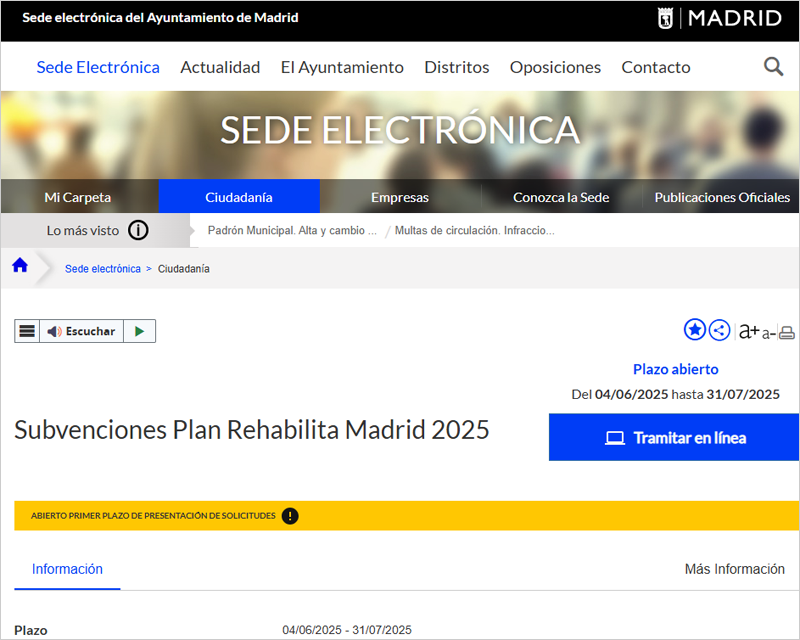Open the ReadSpeaker menu hamburger icon

pos(27,331)
